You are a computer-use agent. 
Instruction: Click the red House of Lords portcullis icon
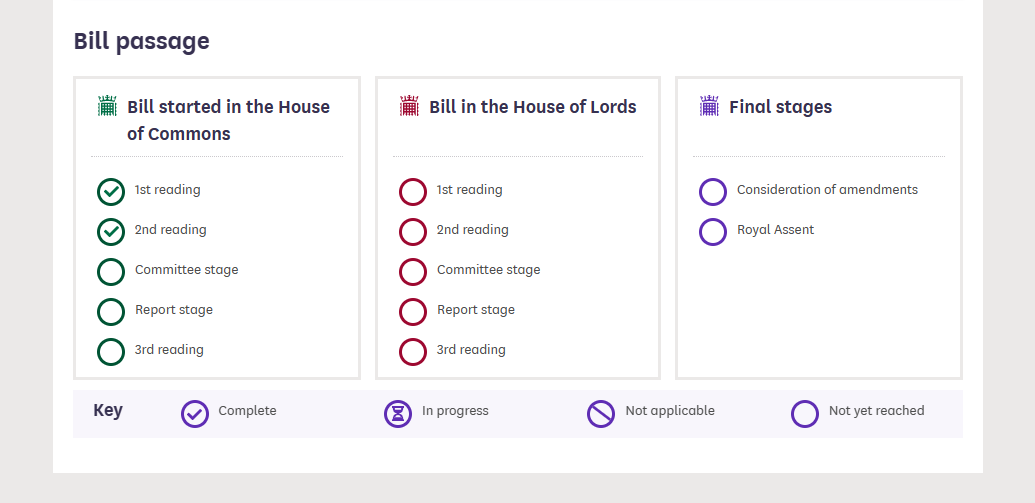(409, 106)
